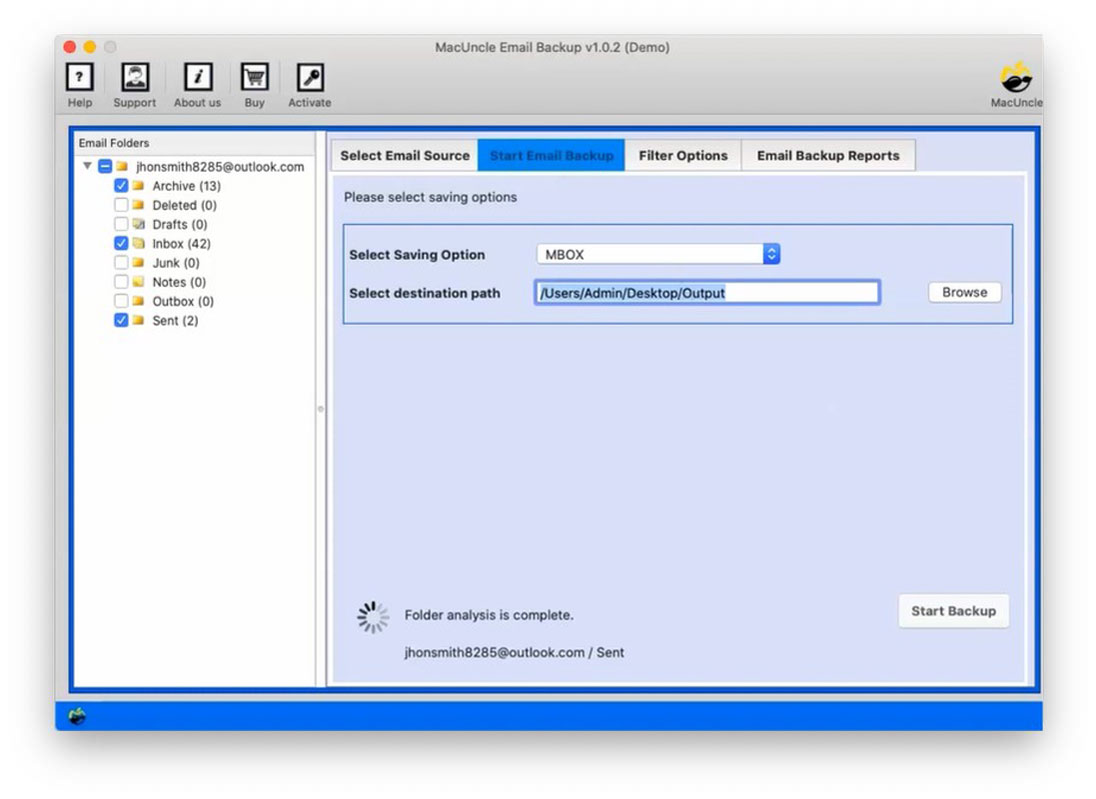The image size is (1096, 799).
Task: Open the Email Backup Reports tab
Action: pyautogui.click(x=827, y=155)
